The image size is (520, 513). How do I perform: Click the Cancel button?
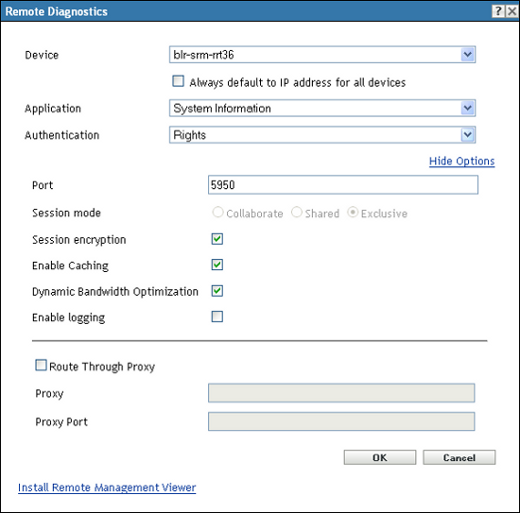459,457
